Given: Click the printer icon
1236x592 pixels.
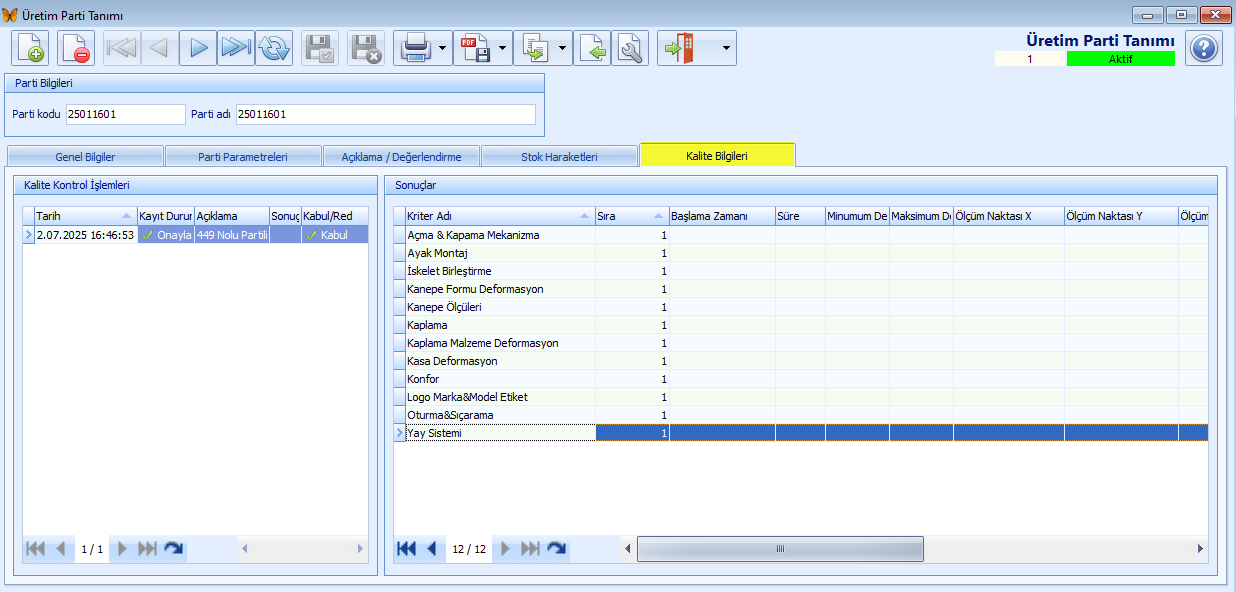Looking at the screenshot, I should coord(414,48).
